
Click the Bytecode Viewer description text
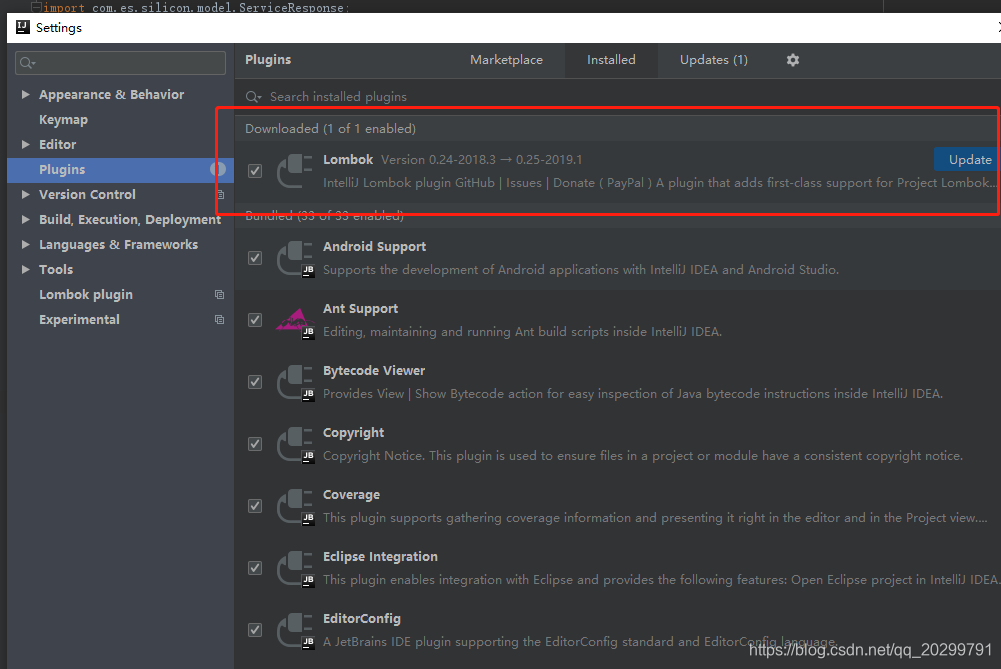(633, 393)
